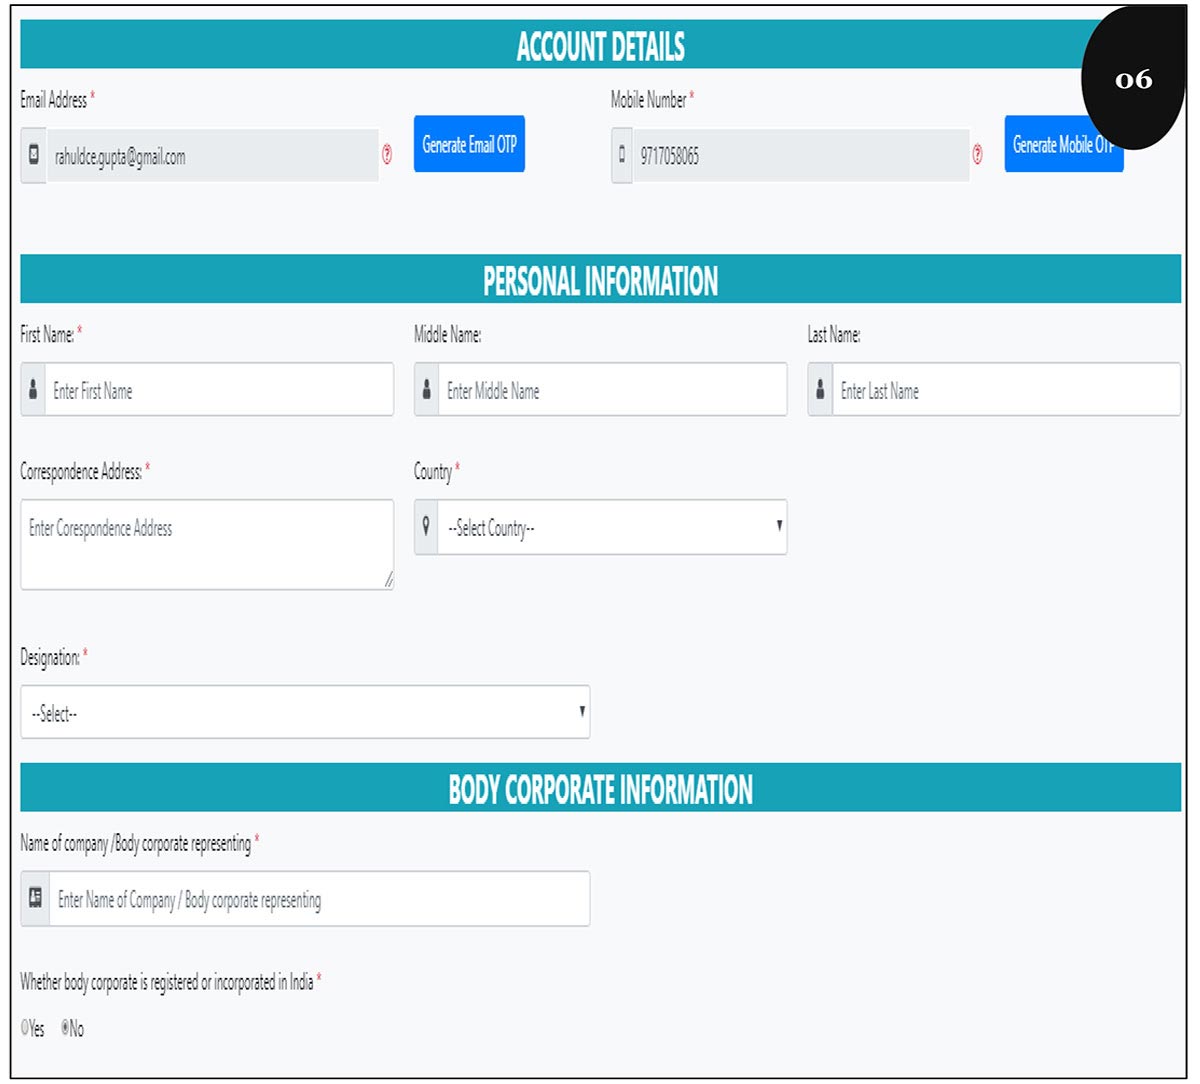This screenshot has width=1200, height=1084.
Task: Click the red help icon next to mobile number
Action: 977,155
